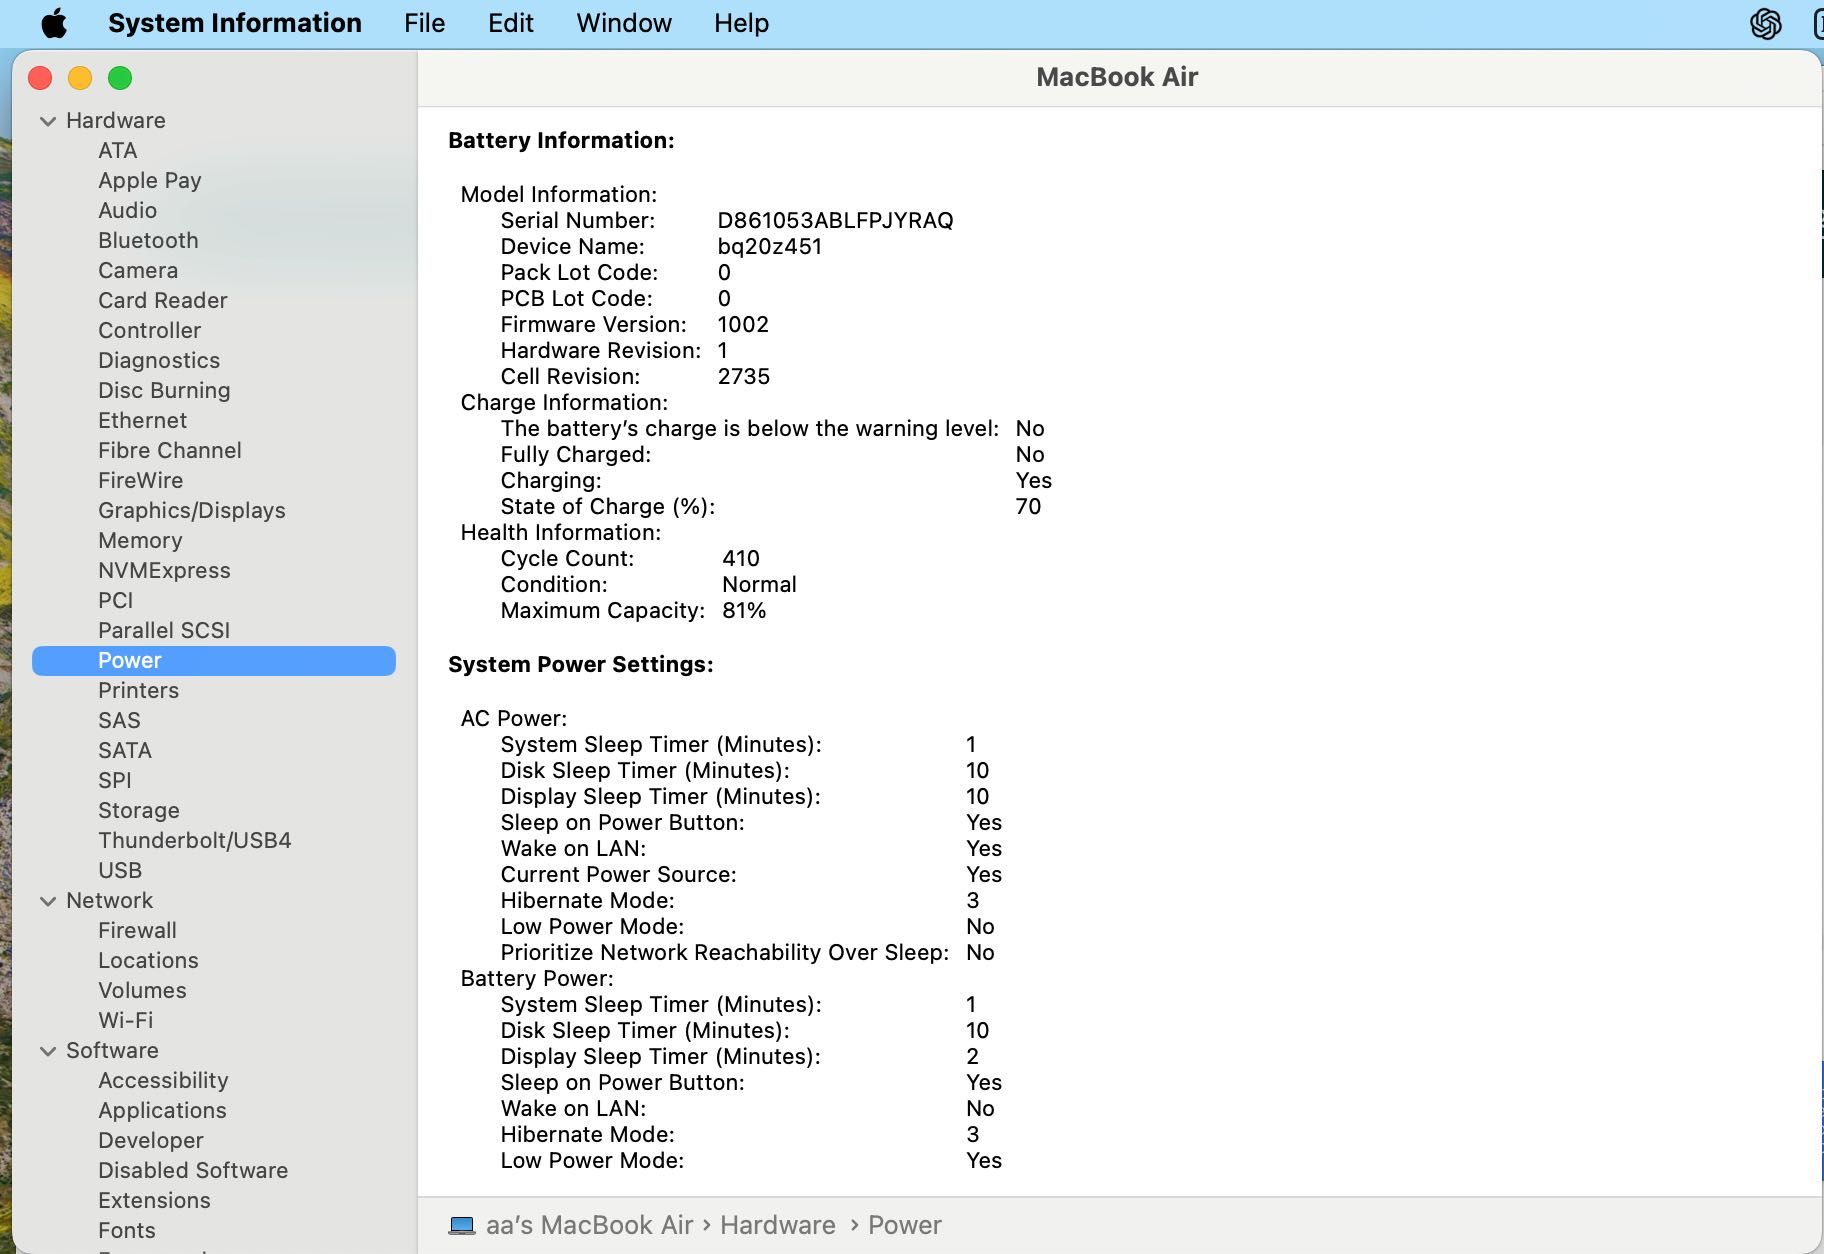This screenshot has width=1824, height=1254.
Task: Select the highlighted Power item
Action: click(214, 660)
